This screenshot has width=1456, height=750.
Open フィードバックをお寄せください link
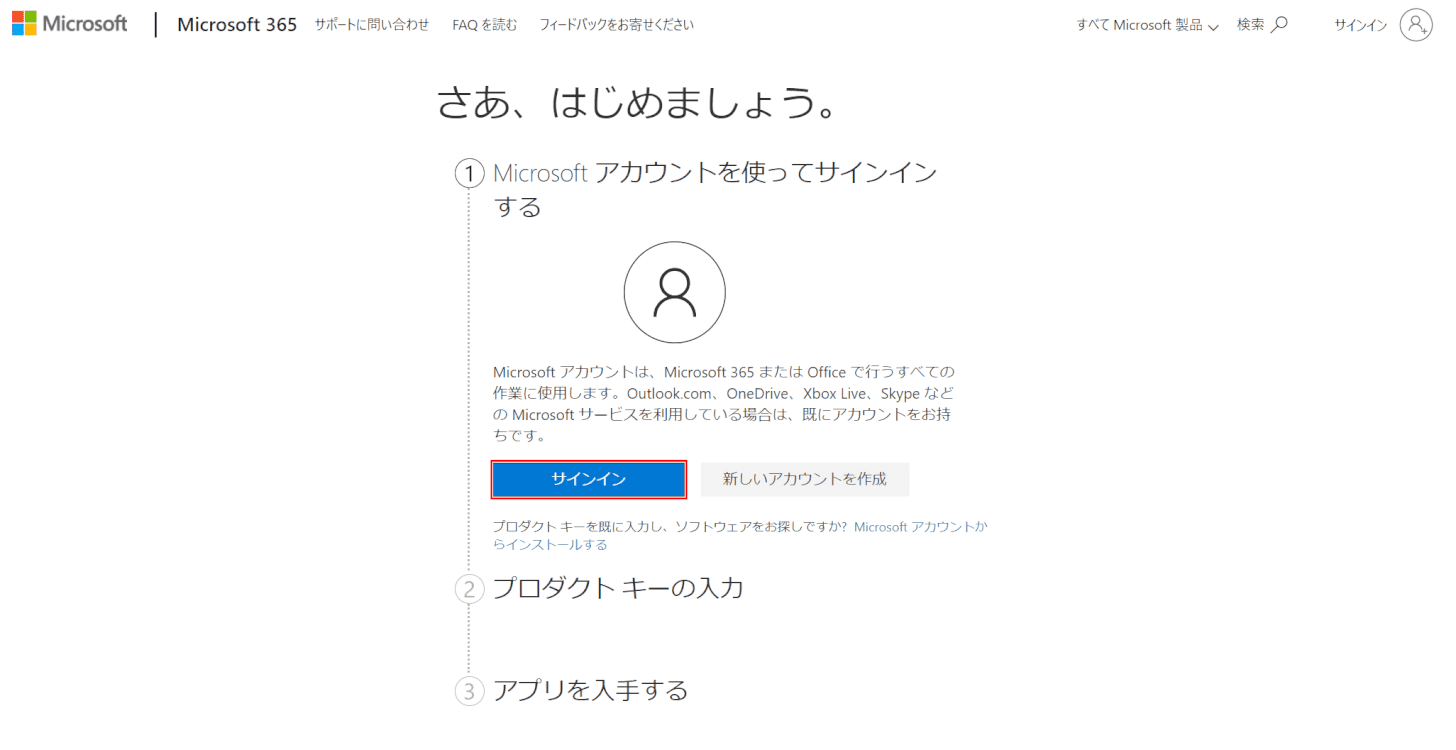(616, 25)
